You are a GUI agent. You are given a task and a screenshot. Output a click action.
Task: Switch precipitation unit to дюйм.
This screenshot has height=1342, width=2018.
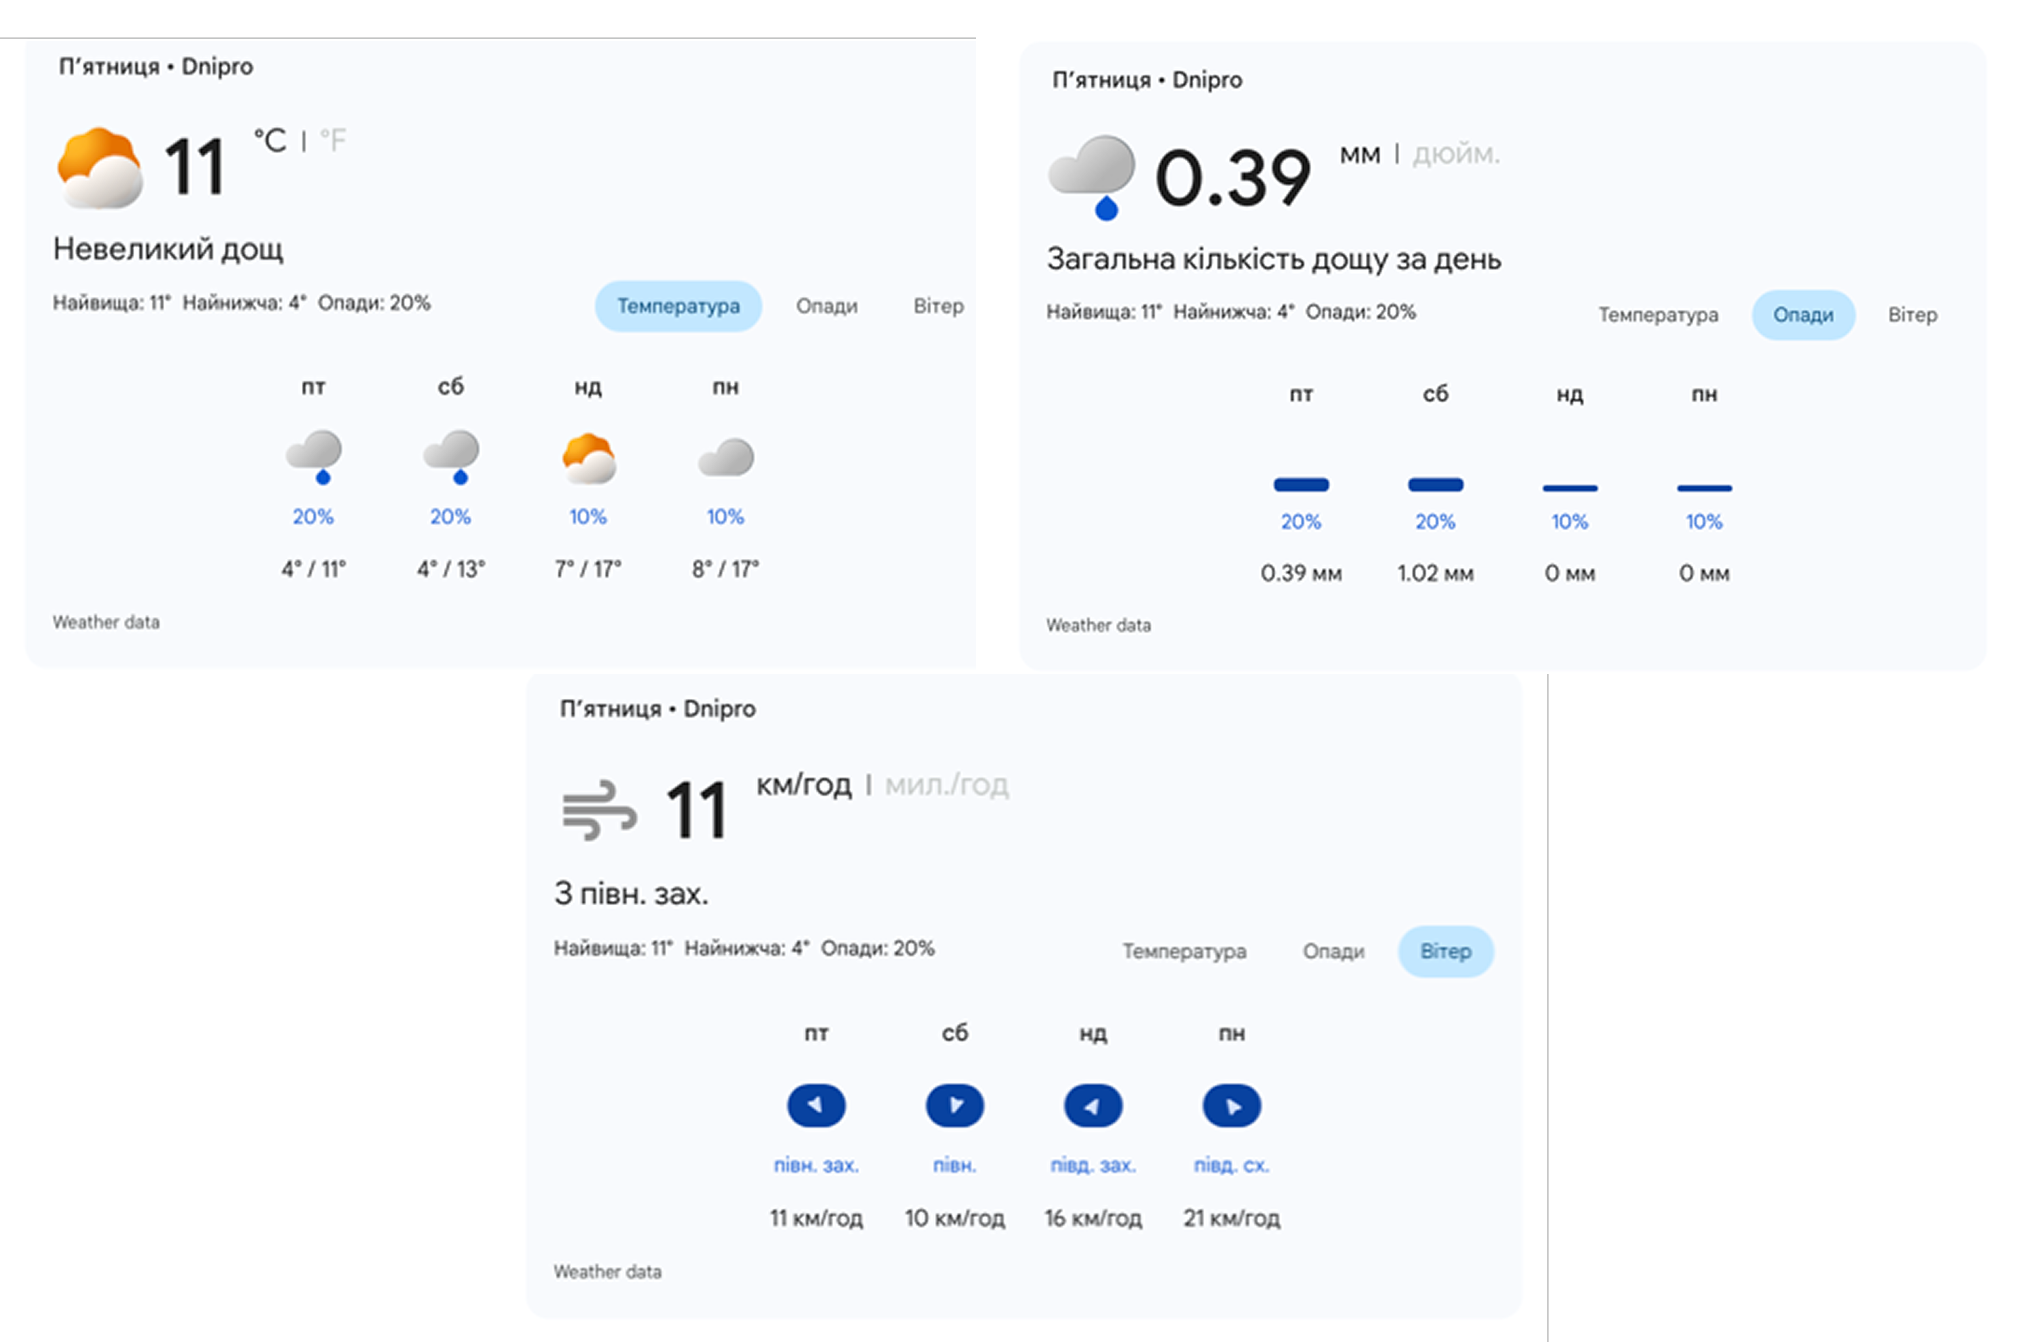pos(1455,155)
